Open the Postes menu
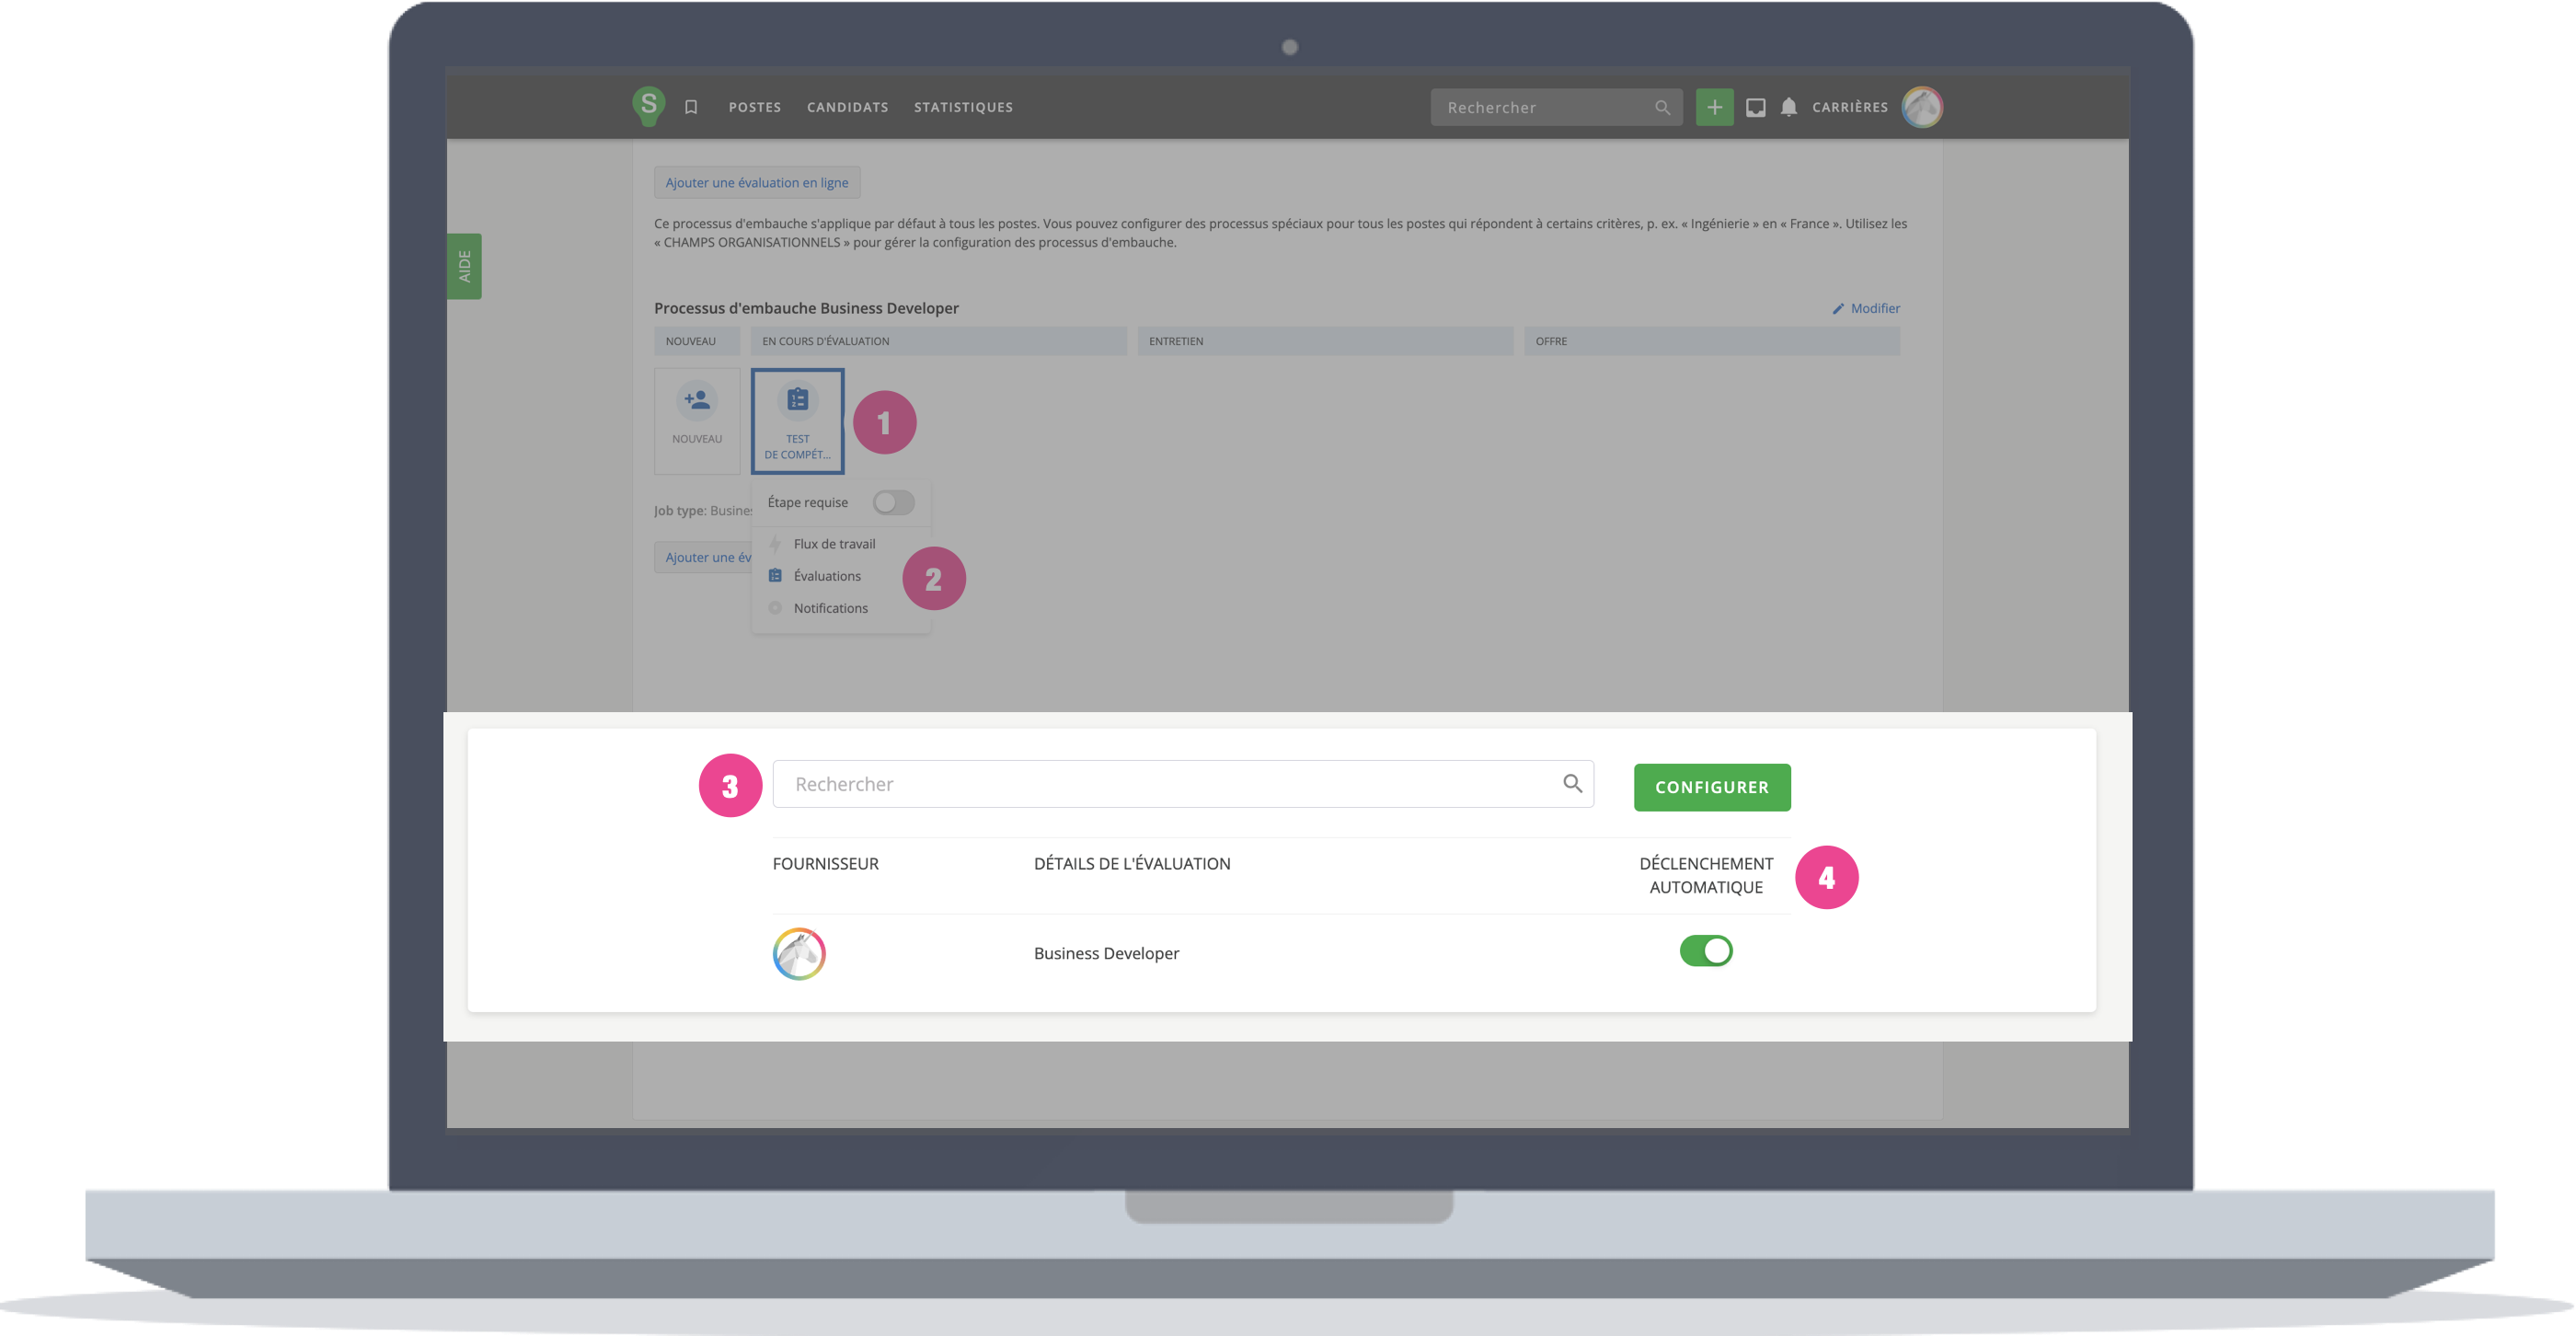 pyautogui.click(x=754, y=107)
